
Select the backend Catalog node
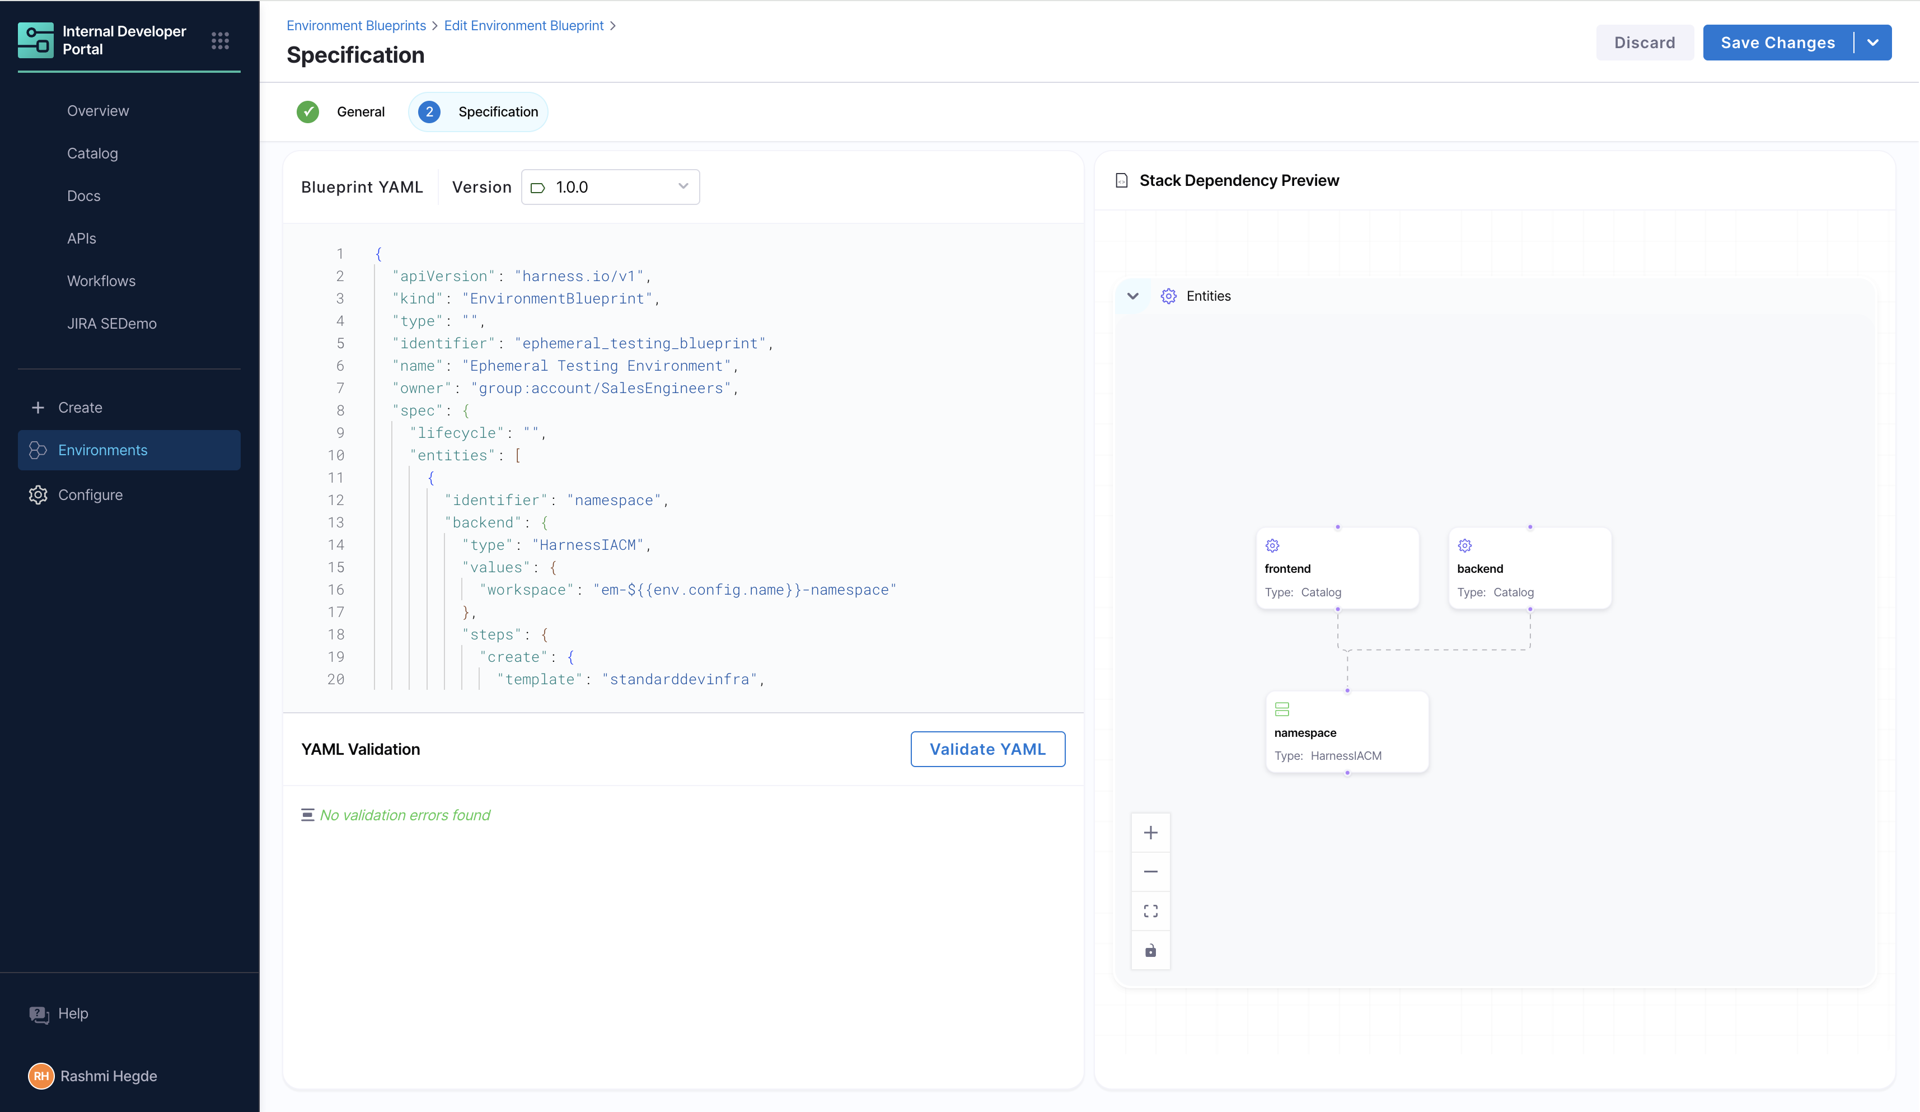pos(1529,569)
